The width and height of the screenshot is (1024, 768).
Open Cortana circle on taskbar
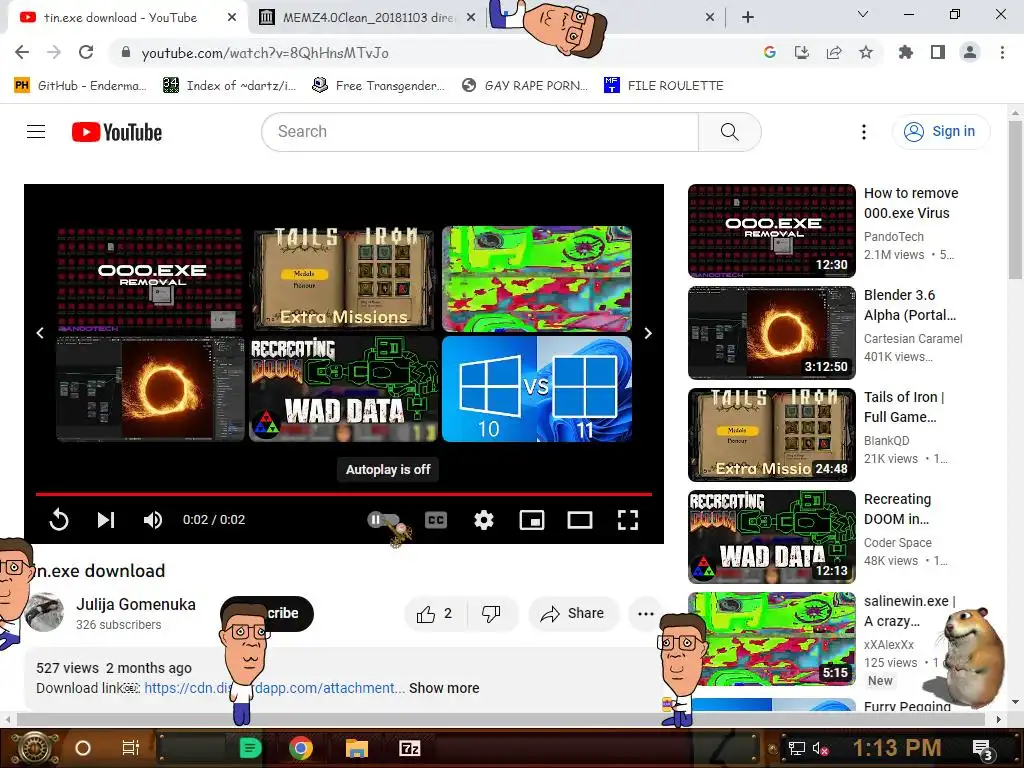click(83, 748)
